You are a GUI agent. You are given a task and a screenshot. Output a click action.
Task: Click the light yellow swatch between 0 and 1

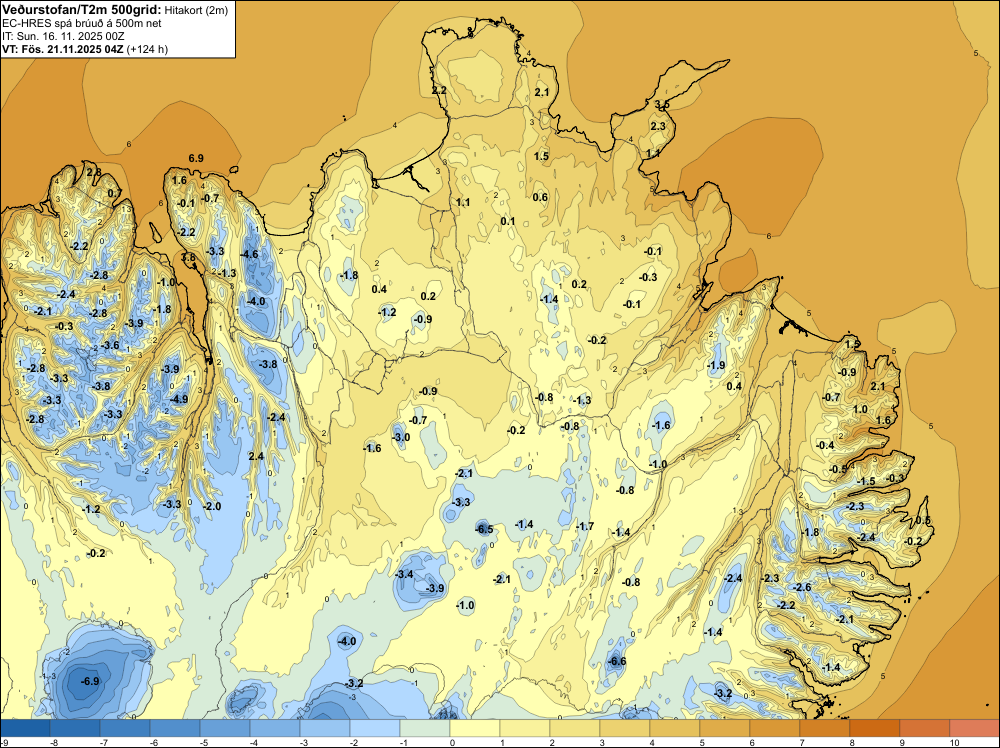click(x=474, y=728)
